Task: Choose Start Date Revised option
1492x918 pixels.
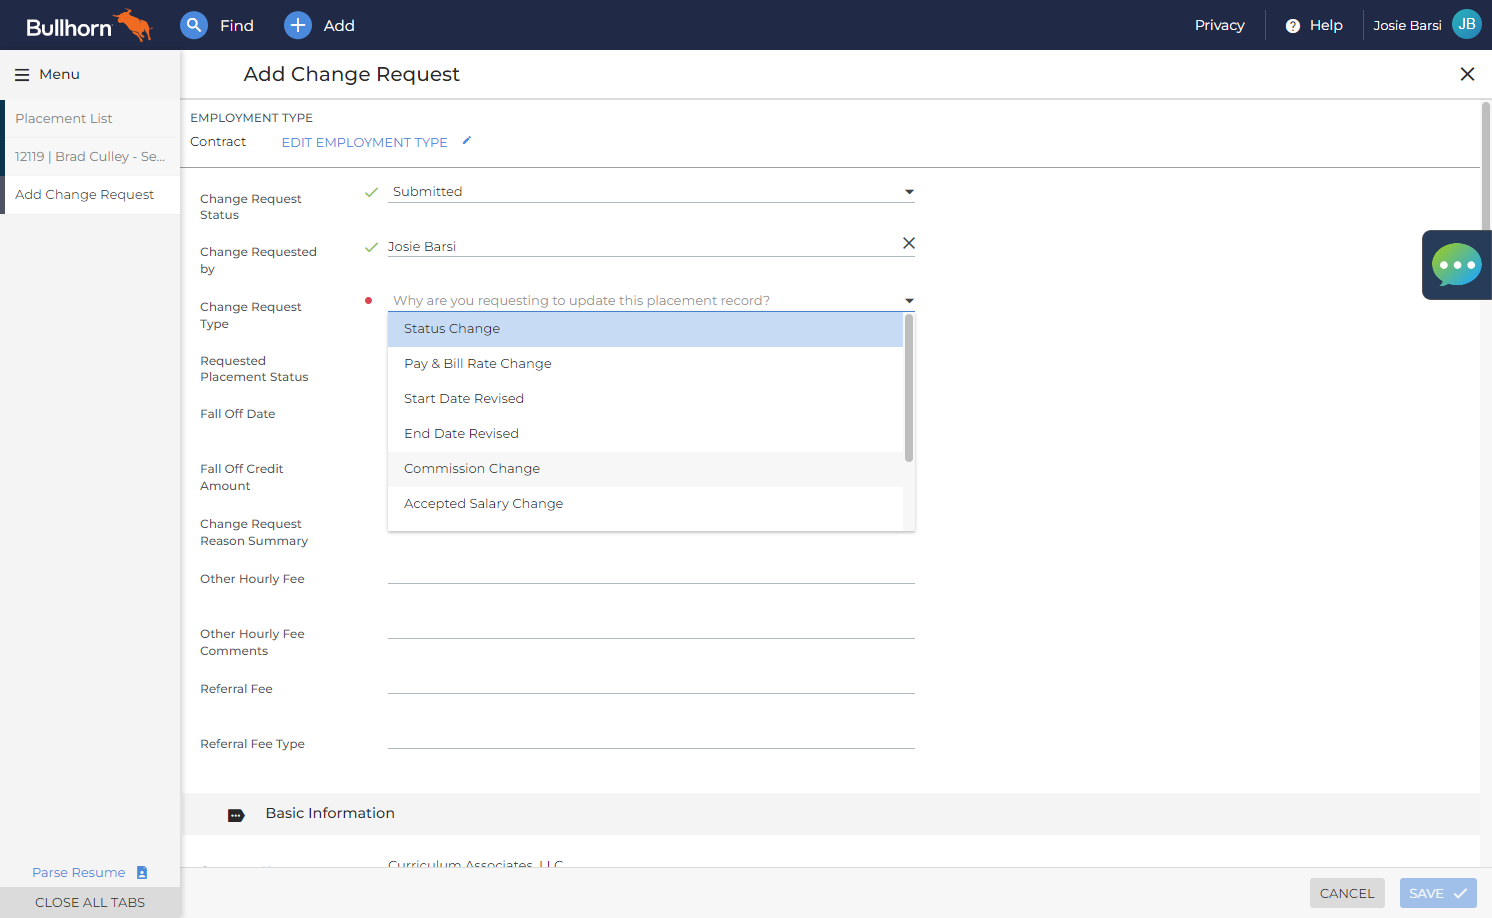Action: pyautogui.click(x=645, y=399)
